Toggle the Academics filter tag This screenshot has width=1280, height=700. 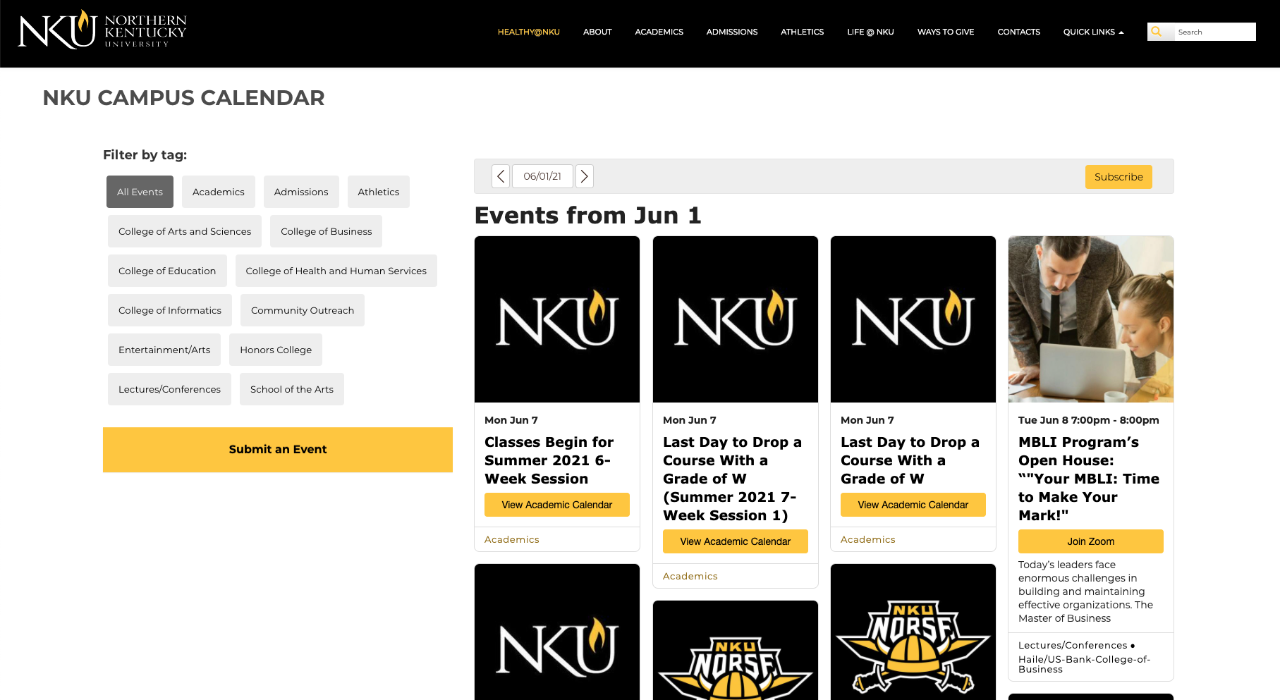[218, 191]
